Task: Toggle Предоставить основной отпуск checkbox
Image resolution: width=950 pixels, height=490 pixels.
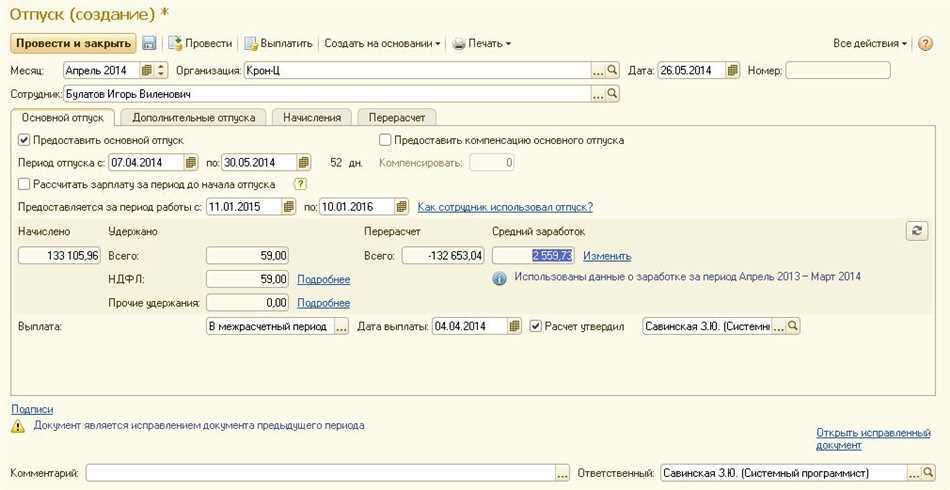Action: coord(25,140)
